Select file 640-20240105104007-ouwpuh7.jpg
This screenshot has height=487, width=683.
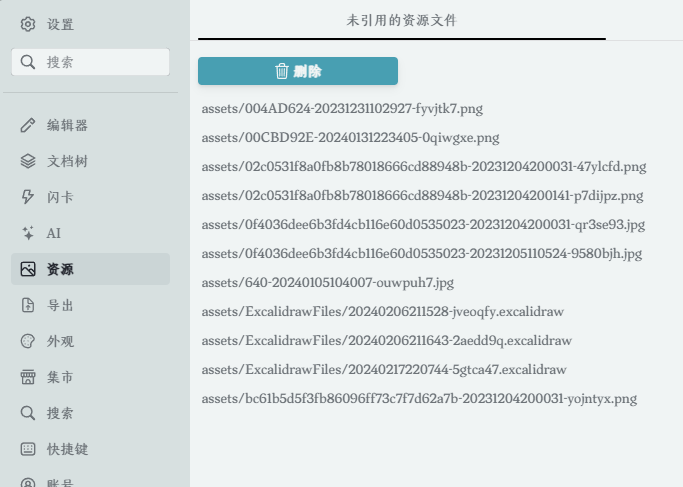(328, 283)
